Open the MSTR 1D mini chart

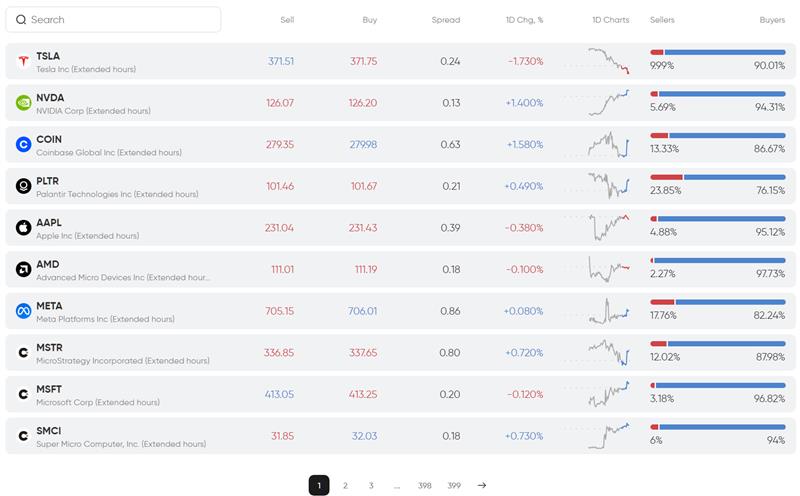(609, 352)
